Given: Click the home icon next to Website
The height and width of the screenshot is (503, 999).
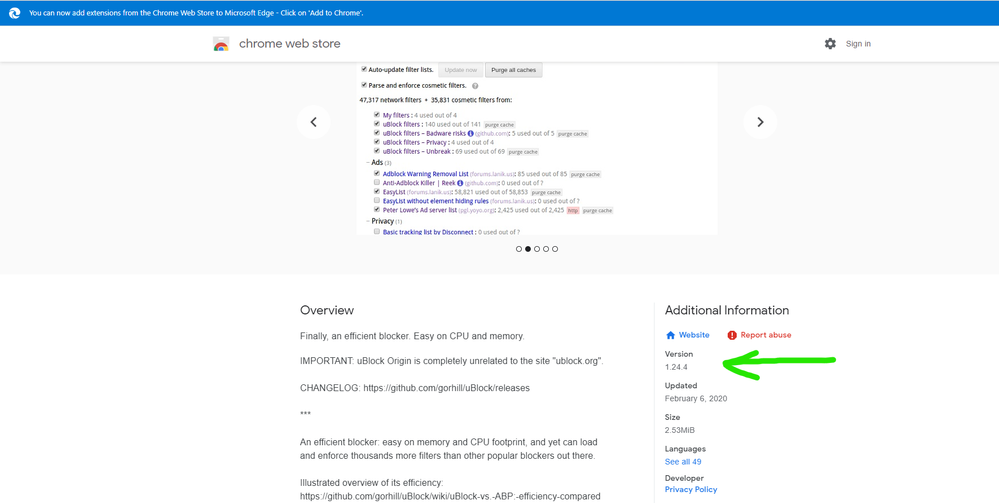Looking at the screenshot, I should [670, 335].
